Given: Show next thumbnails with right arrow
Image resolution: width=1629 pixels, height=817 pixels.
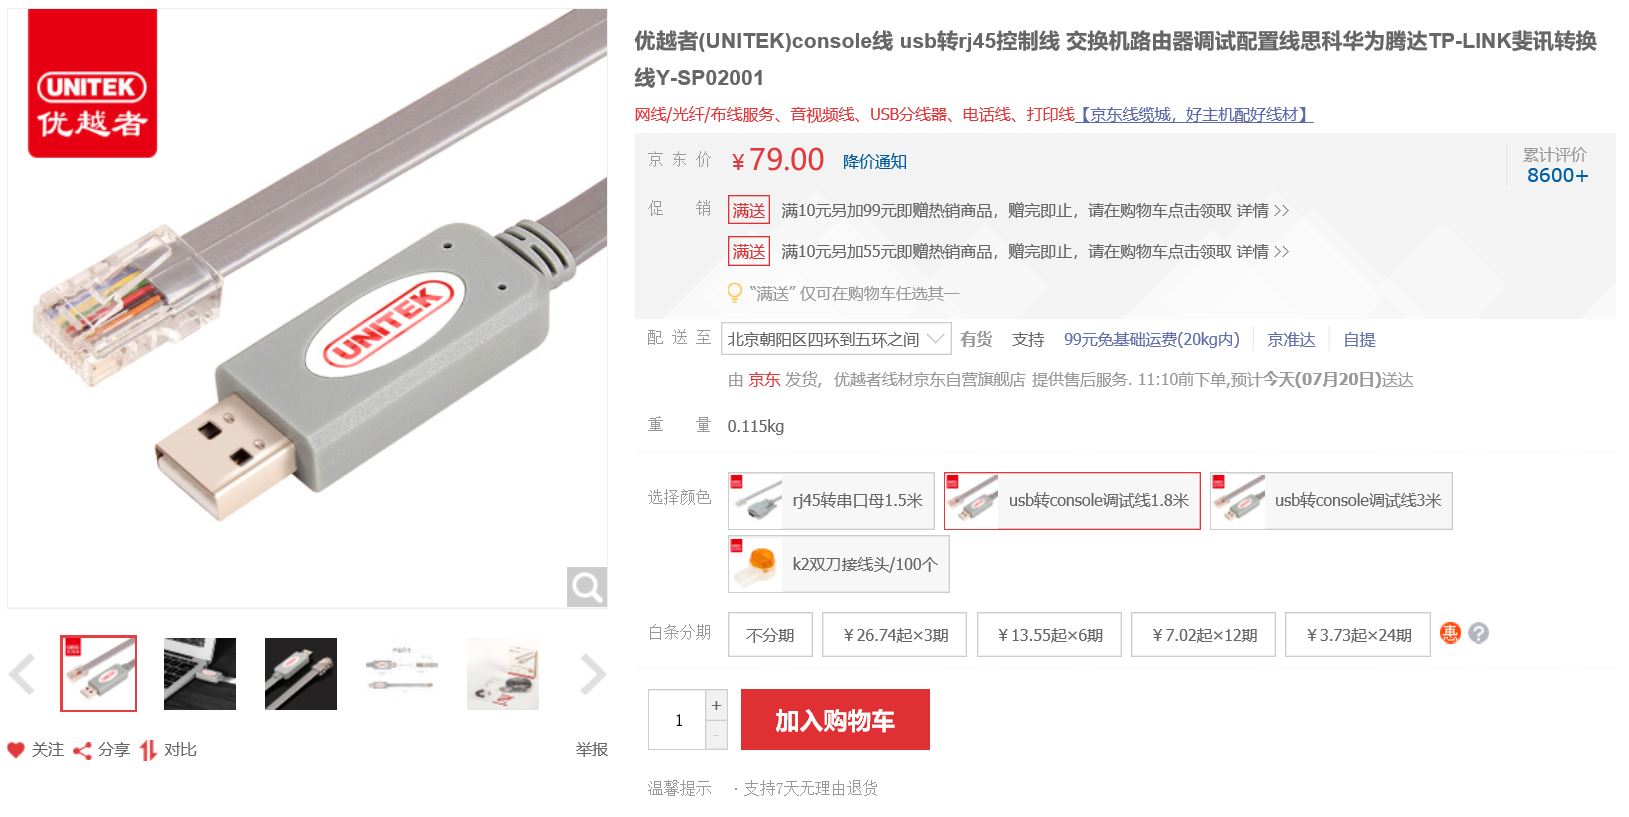Looking at the screenshot, I should pyautogui.click(x=593, y=674).
